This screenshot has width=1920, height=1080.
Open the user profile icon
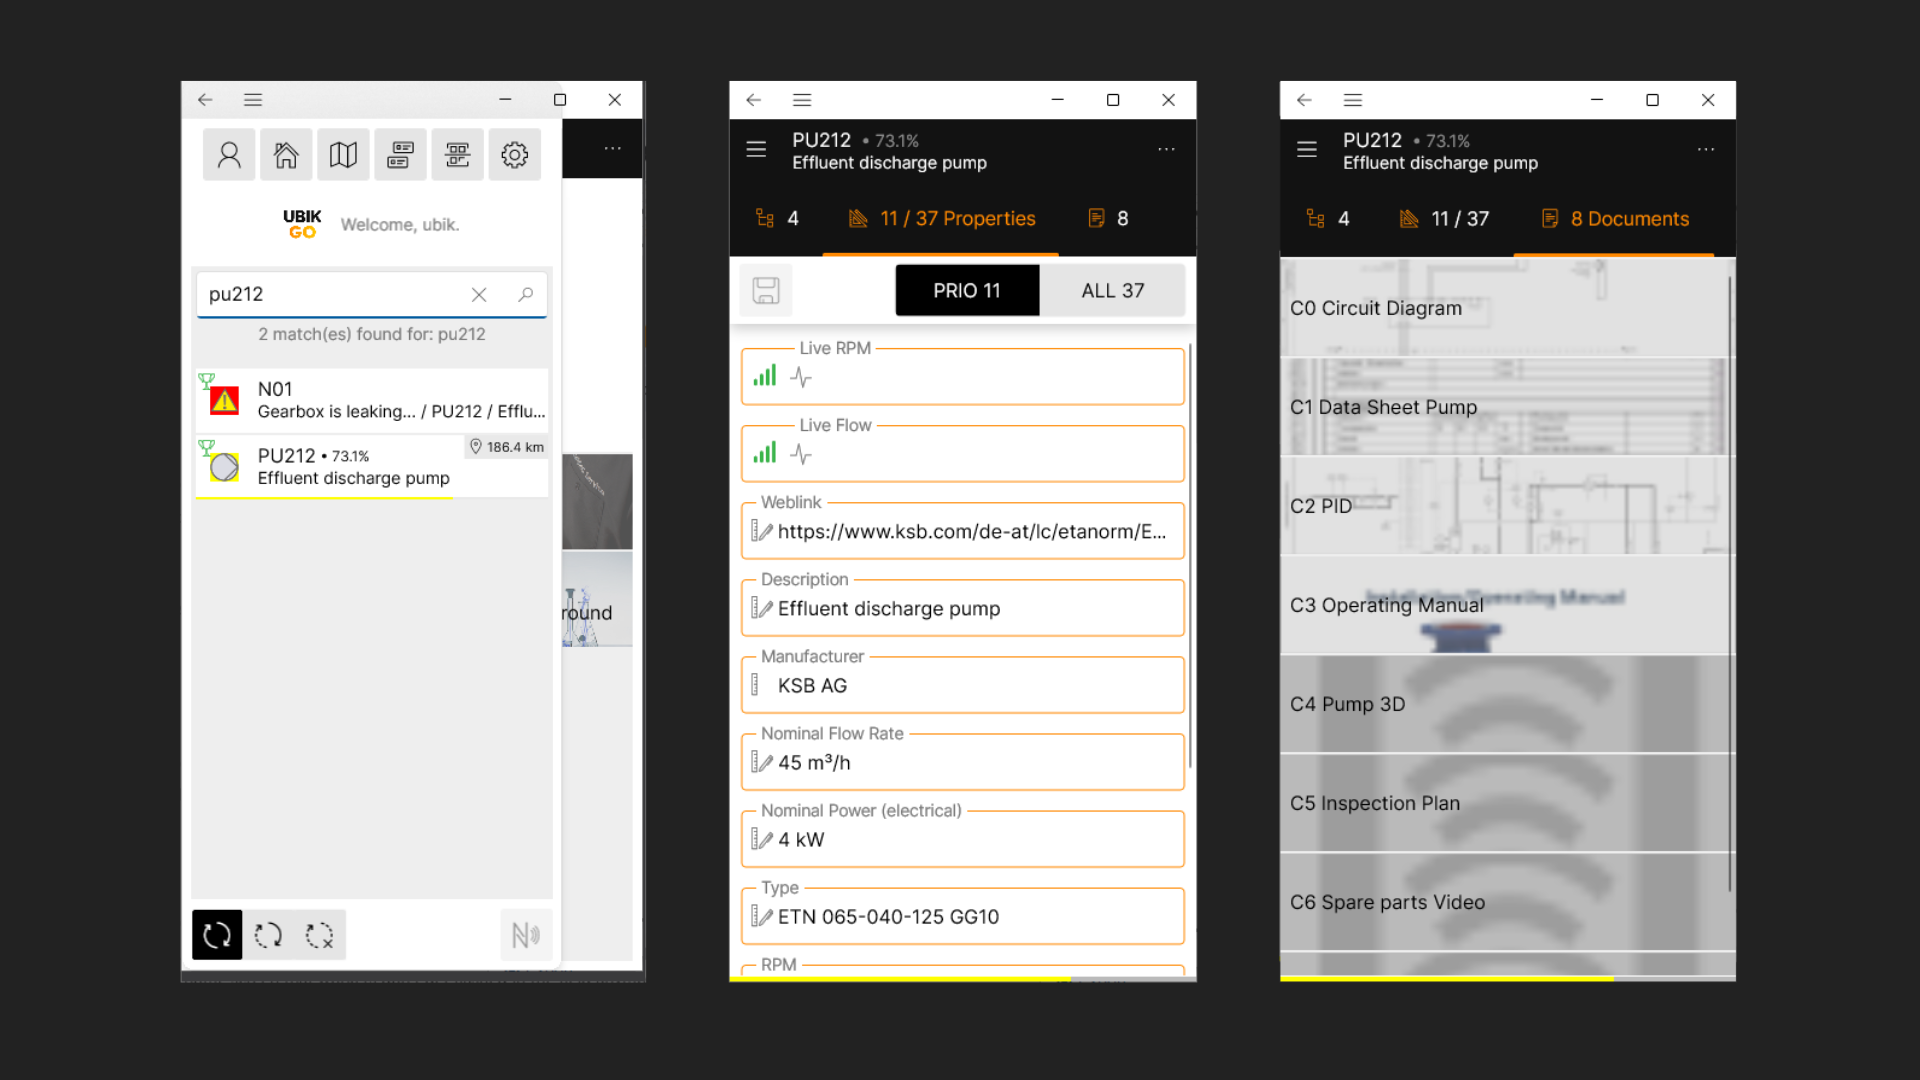click(229, 154)
